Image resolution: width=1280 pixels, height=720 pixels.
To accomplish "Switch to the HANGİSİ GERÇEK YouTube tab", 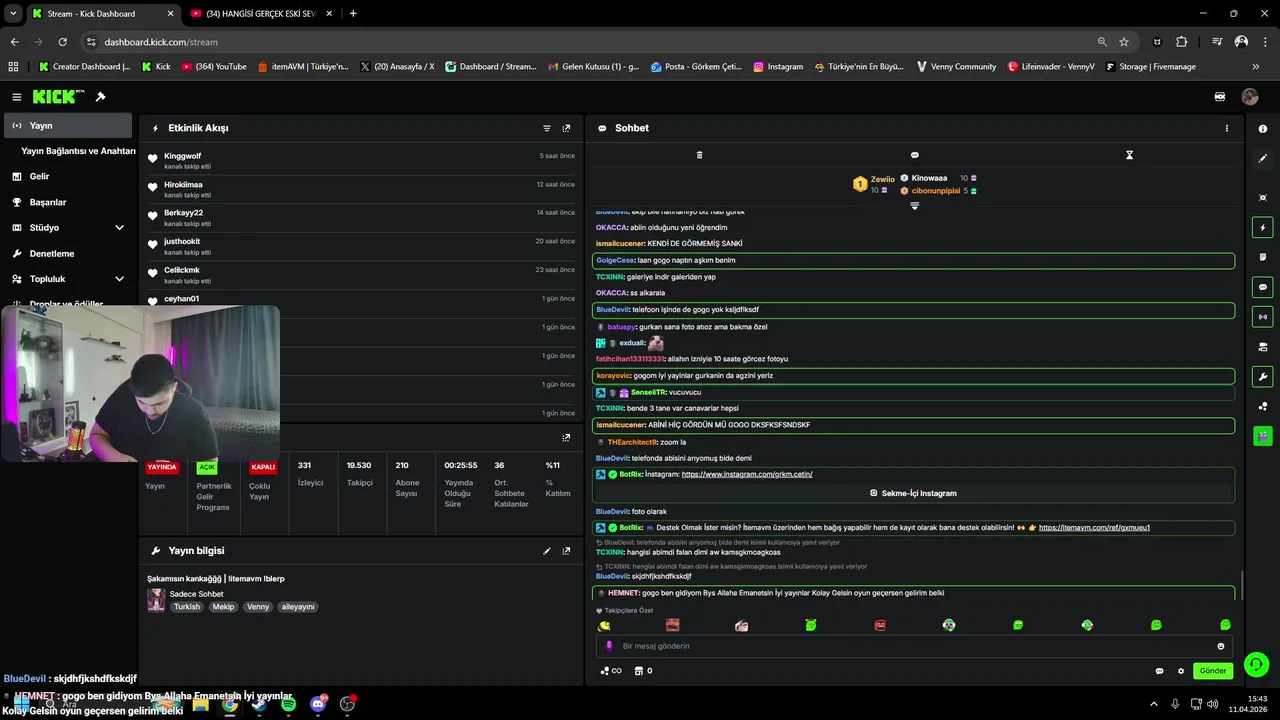I will (x=262, y=14).
